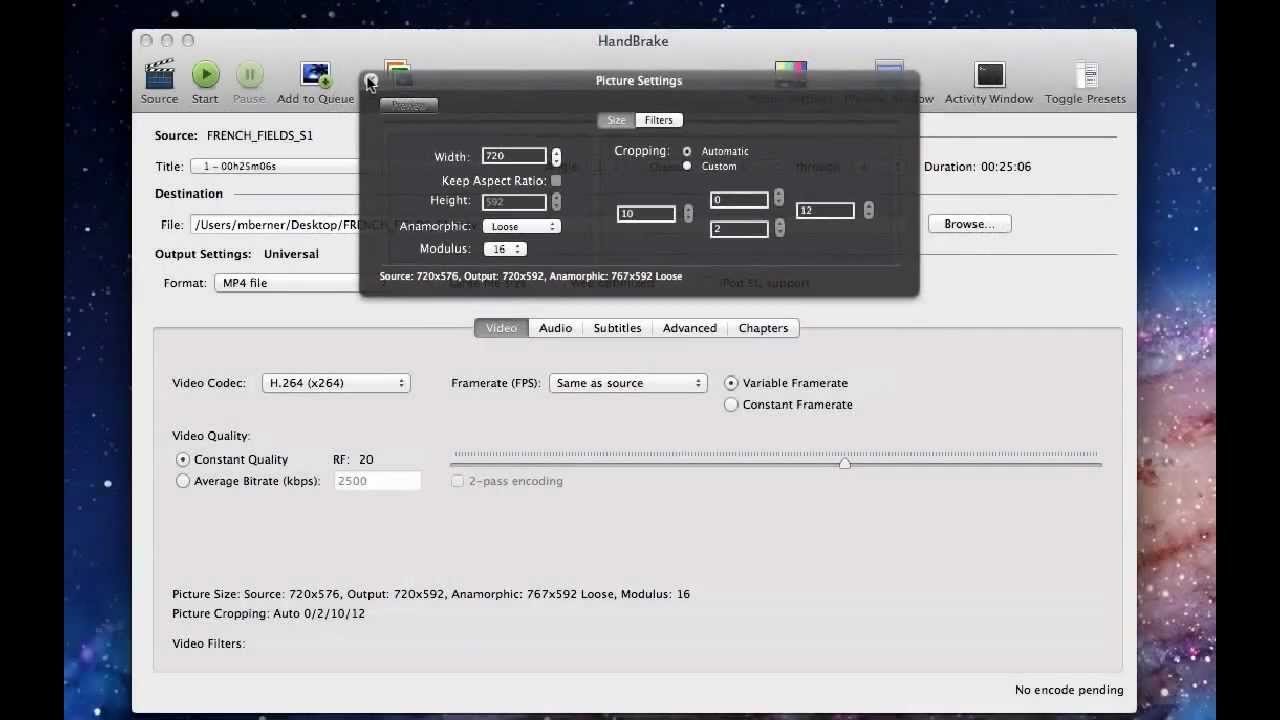Open the Framerate dropdown Same as source
Image resolution: width=1280 pixels, height=720 pixels.
pos(628,383)
